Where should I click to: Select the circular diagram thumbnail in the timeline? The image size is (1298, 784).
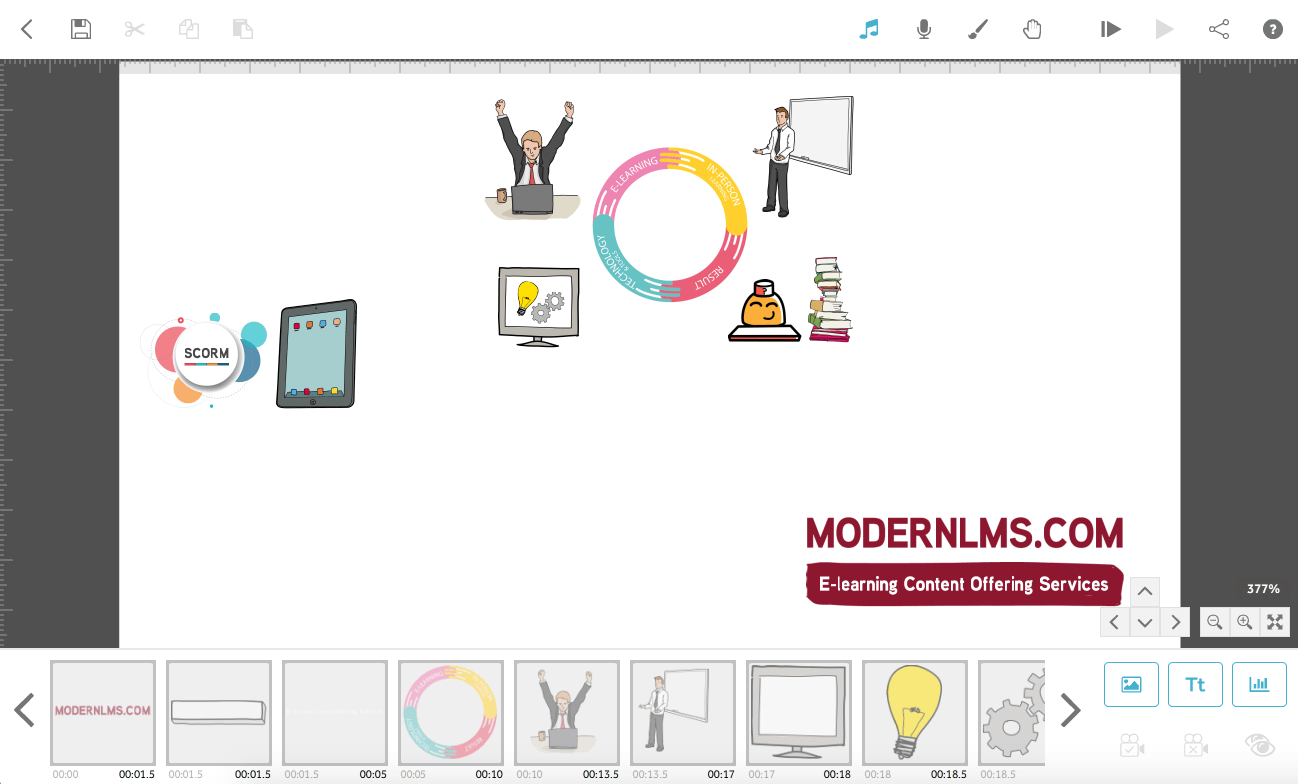[451, 712]
